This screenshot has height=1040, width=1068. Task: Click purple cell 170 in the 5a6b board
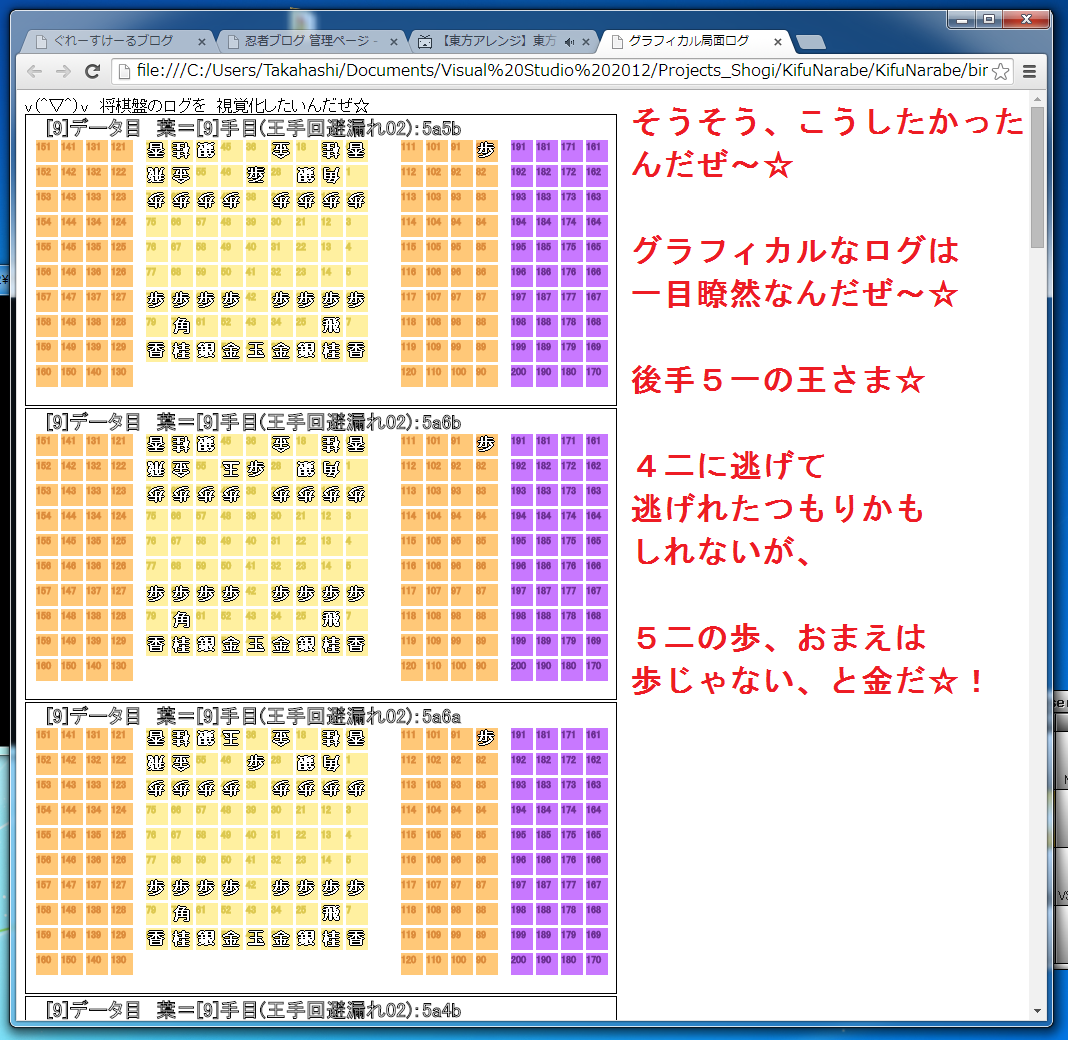pyautogui.click(x=596, y=669)
